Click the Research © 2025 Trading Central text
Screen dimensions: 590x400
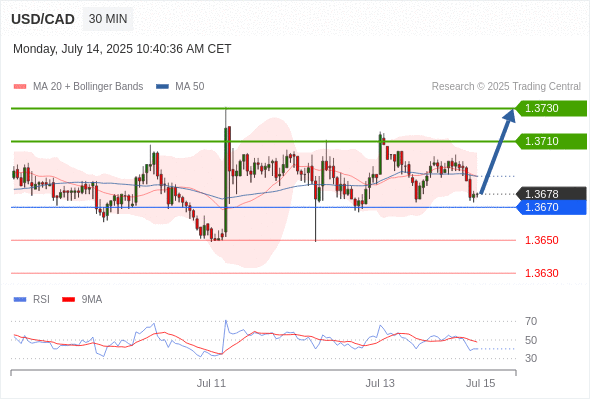(506, 87)
